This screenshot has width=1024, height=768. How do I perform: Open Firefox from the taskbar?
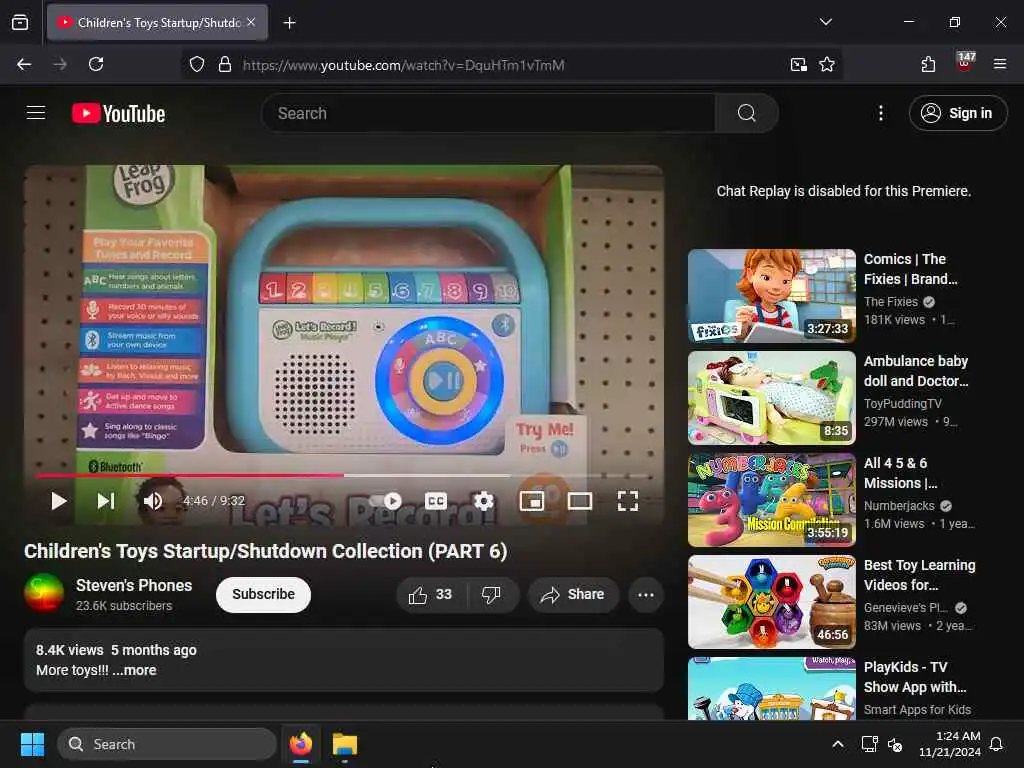pos(301,744)
